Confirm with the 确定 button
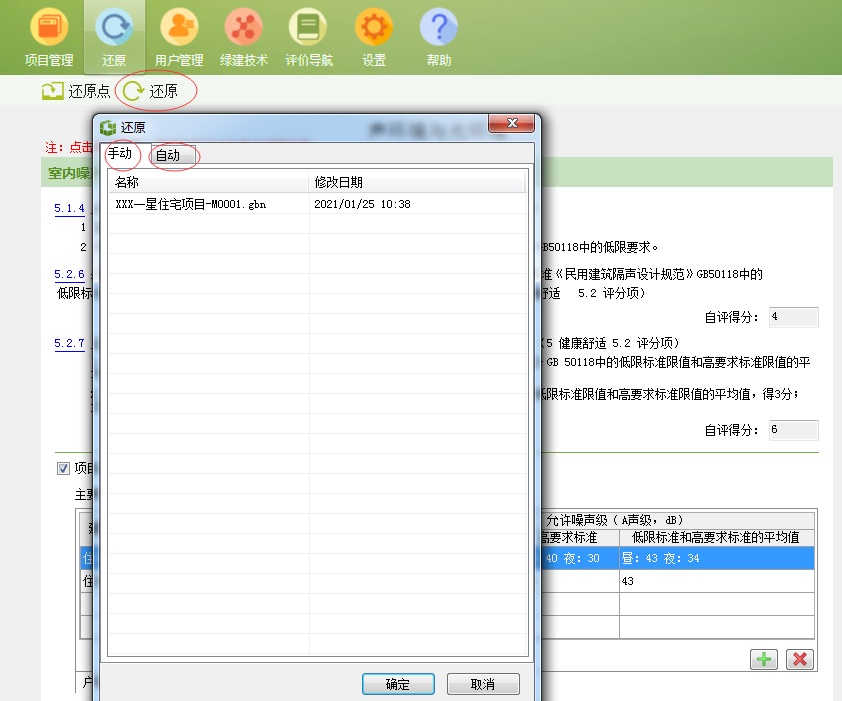The width and height of the screenshot is (842, 701). tap(398, 684)
